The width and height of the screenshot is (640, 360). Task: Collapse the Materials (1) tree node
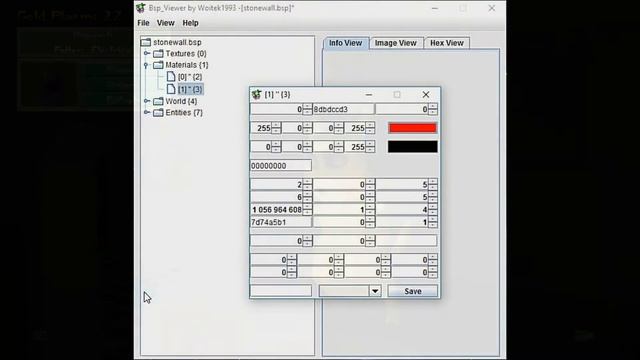point(146,65)
